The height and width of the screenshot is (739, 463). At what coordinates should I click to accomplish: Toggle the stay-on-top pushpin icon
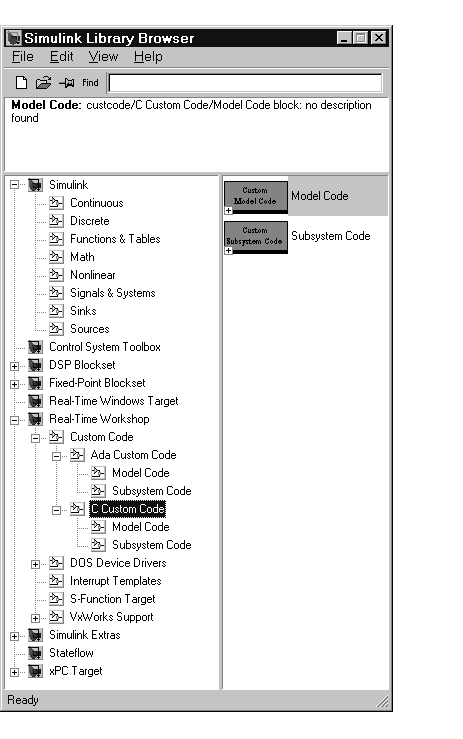[67, 83]
